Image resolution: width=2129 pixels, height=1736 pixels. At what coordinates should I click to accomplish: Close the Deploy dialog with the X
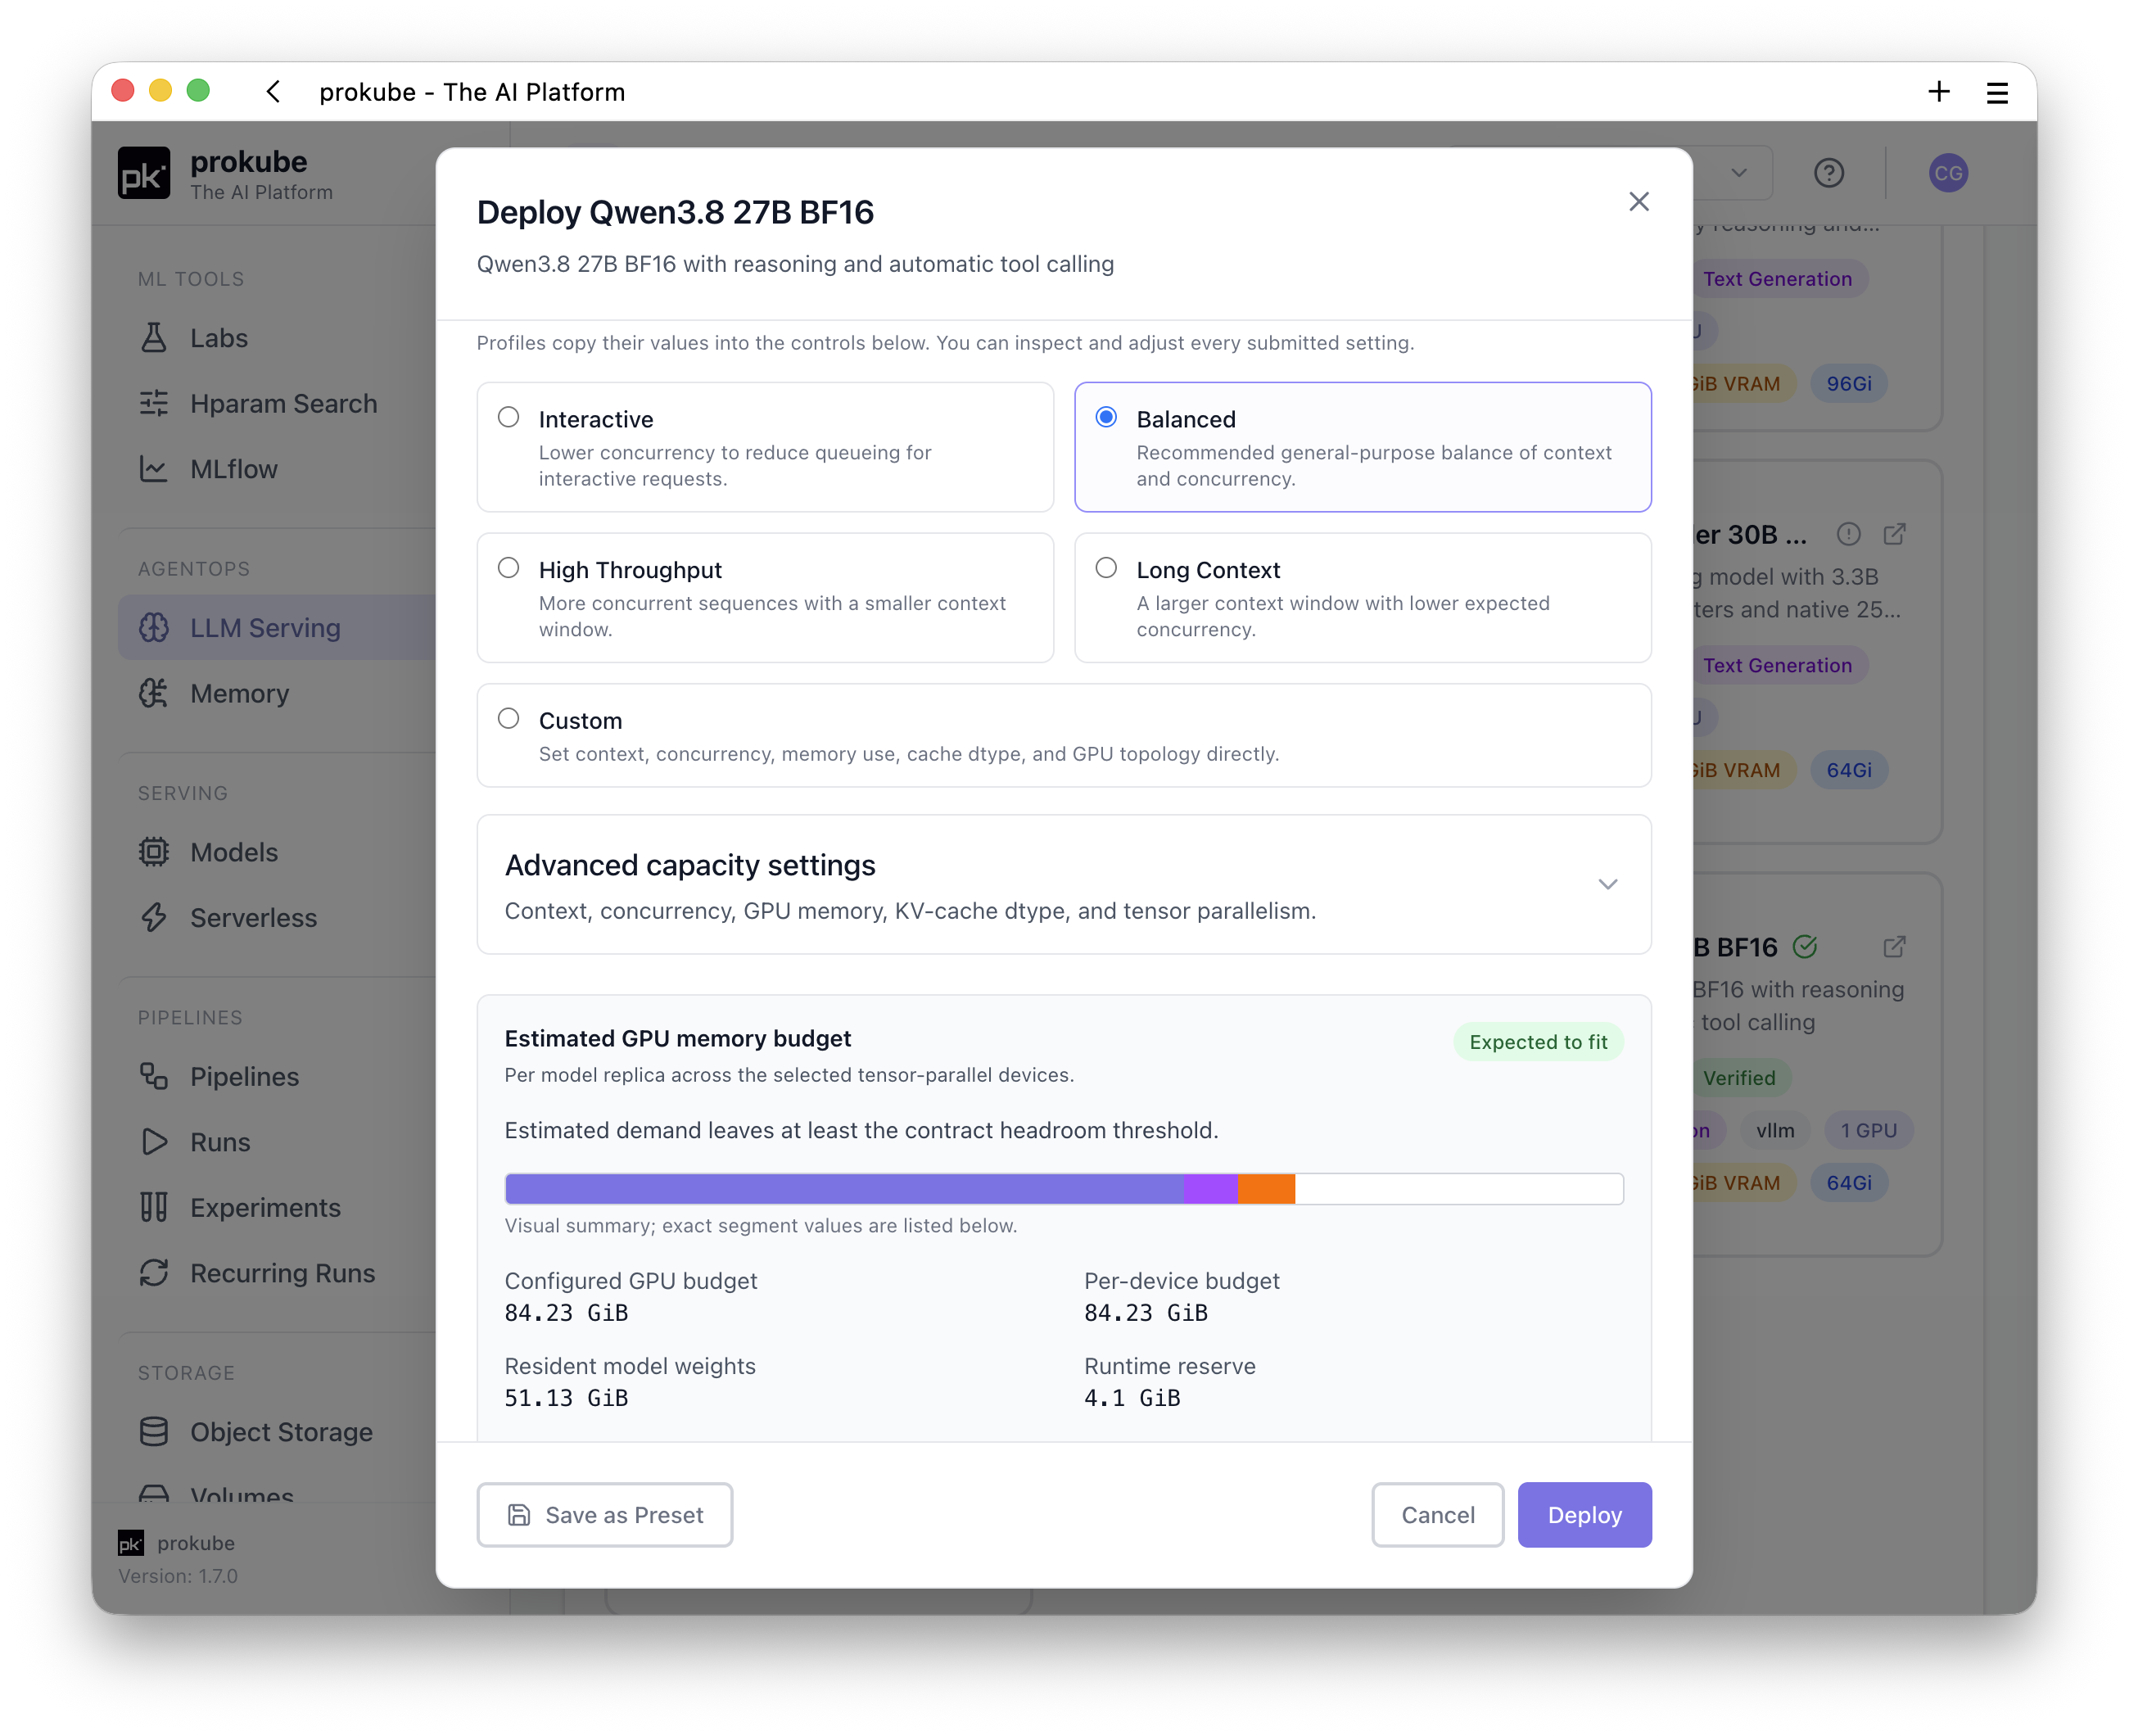[1639, 202]
